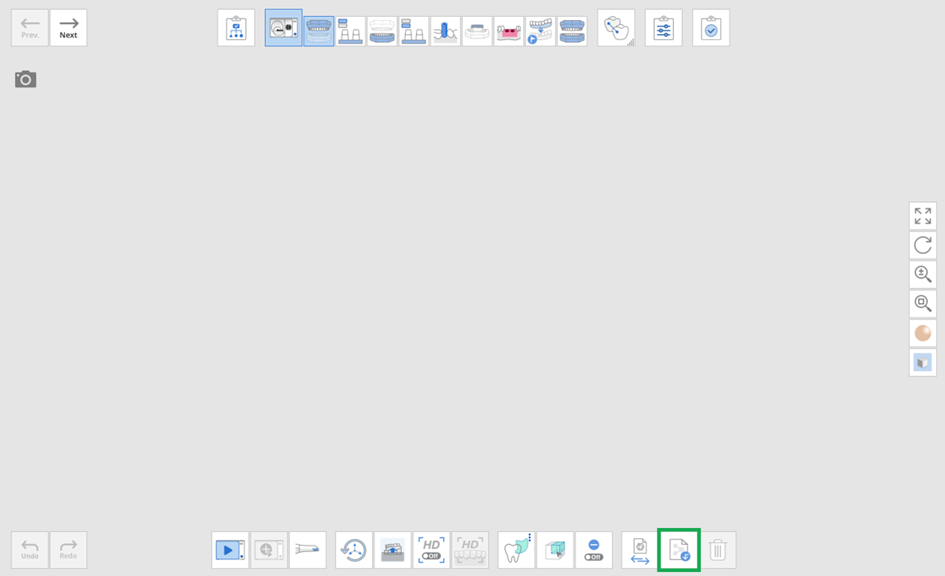Click the clipboard checkmark confirm icon
The image size is (945, 576).
[711, 28]
